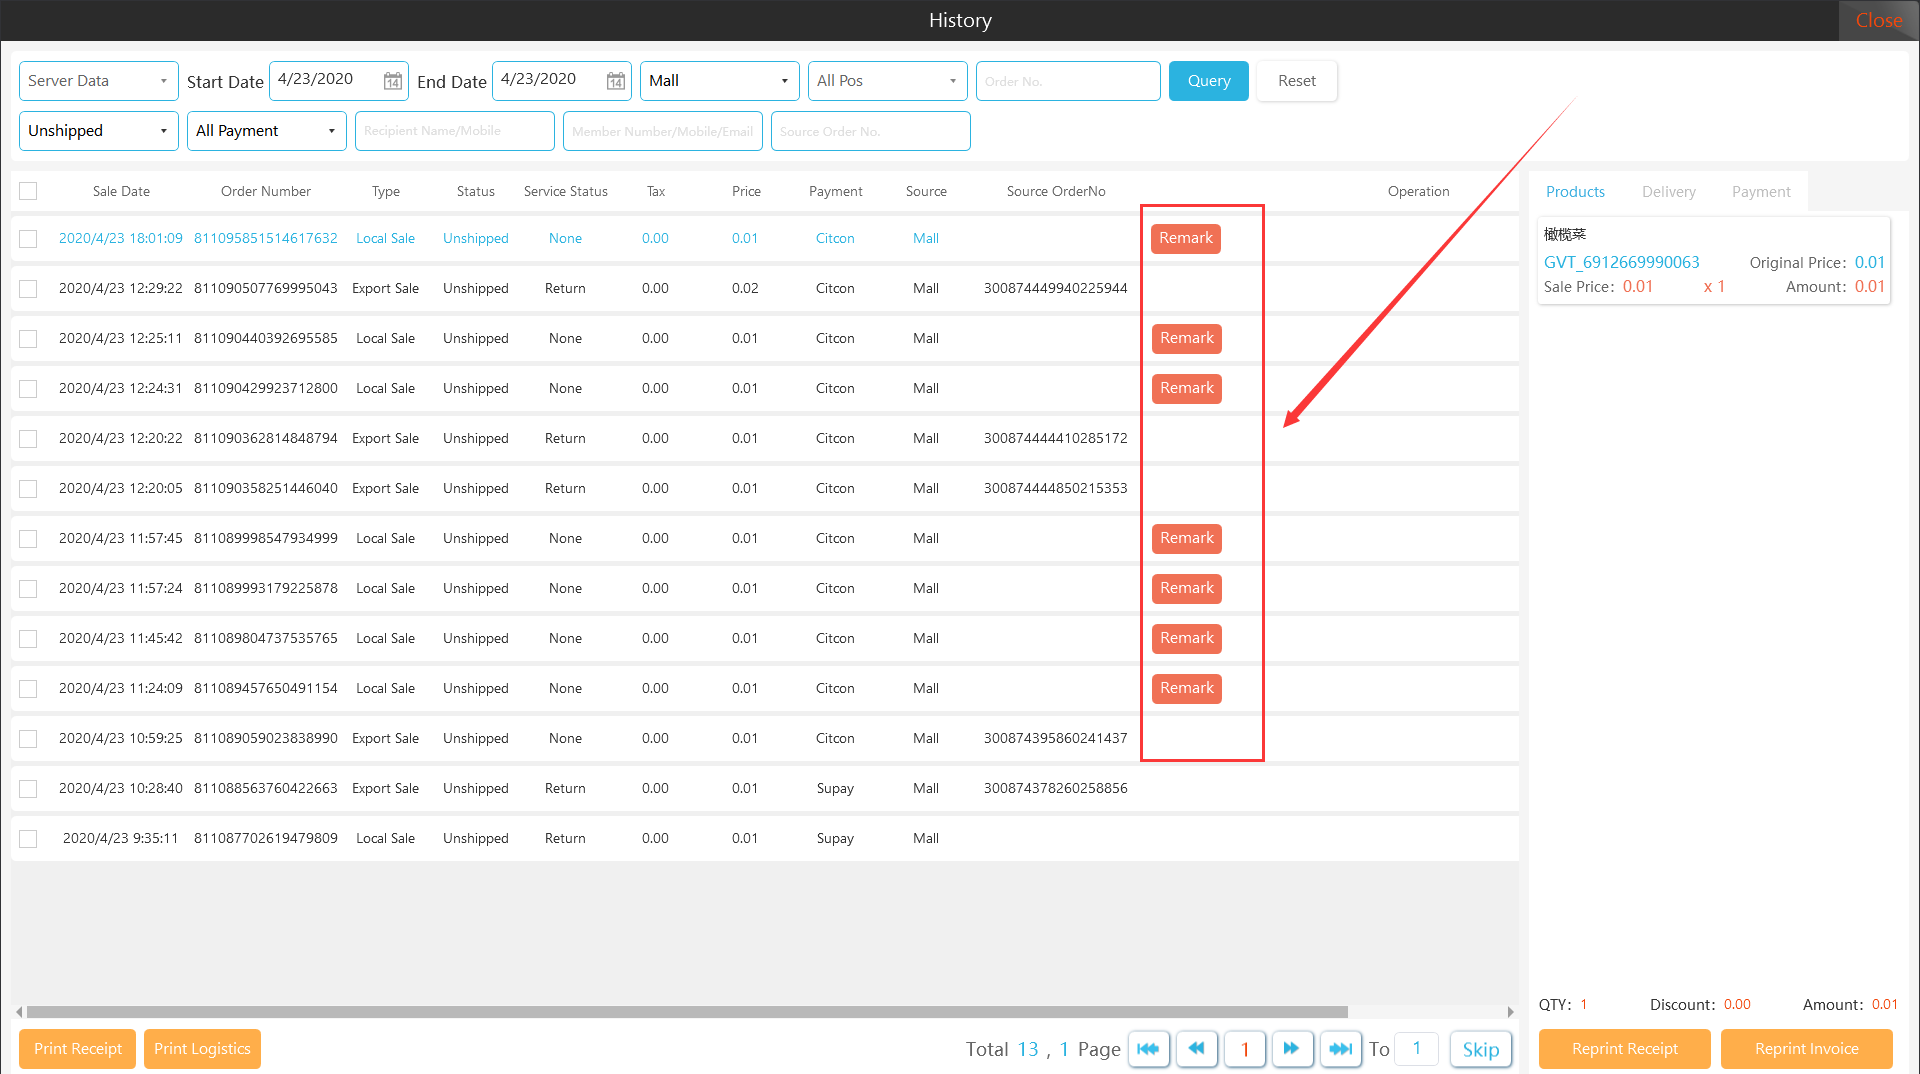Switch to the Payment tab
1920x1074 pixels.
coord(1761,192)
